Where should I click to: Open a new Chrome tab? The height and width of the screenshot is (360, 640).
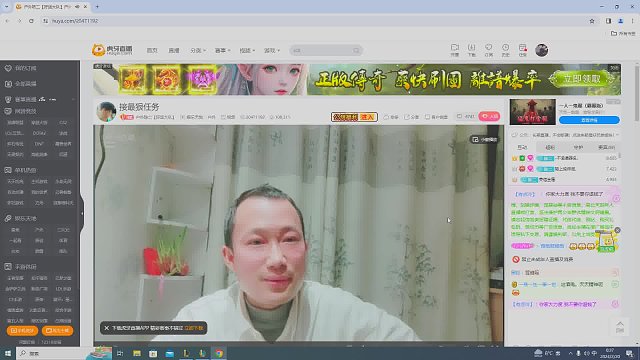tap(97, 7)
